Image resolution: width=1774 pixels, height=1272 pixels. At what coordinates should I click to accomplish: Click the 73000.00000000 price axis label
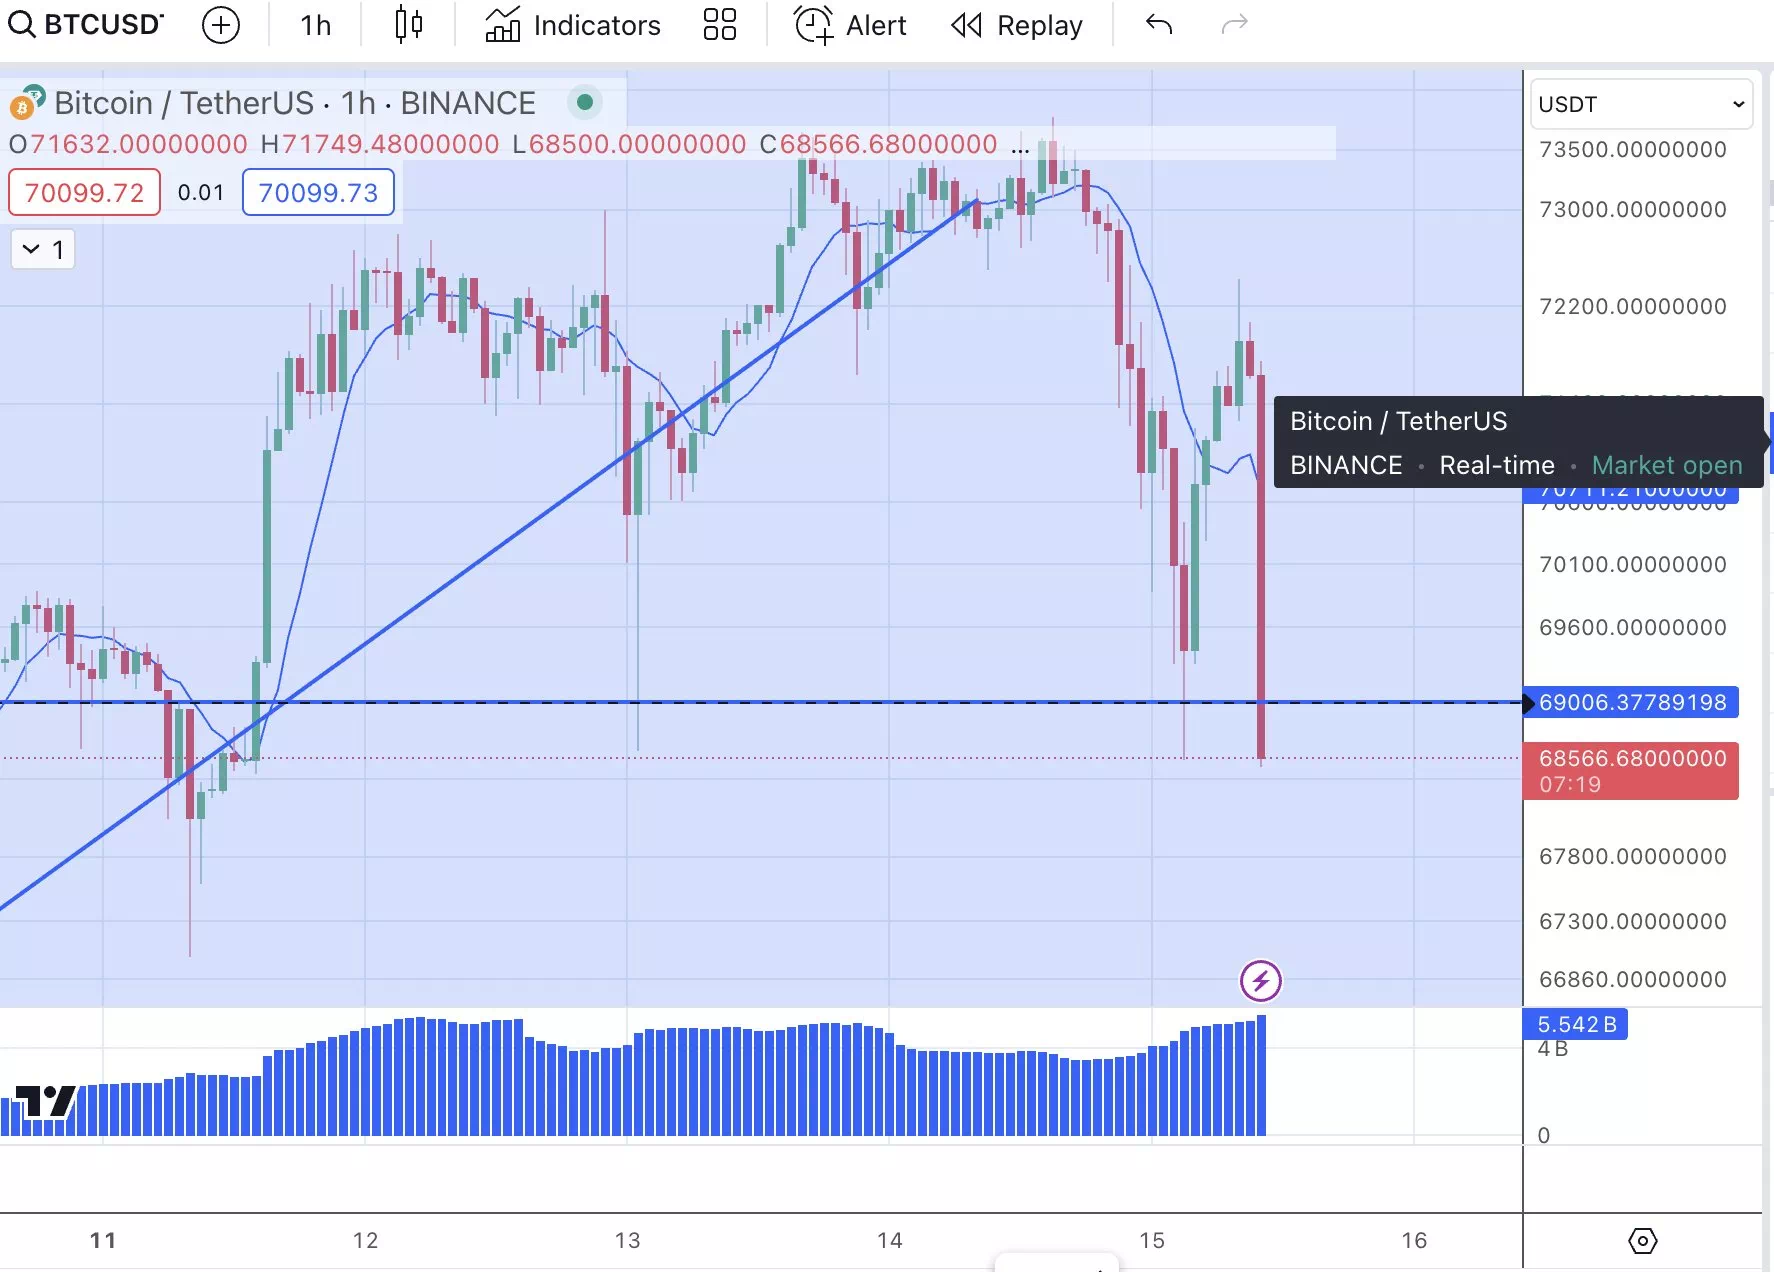tap(1633, 209)
